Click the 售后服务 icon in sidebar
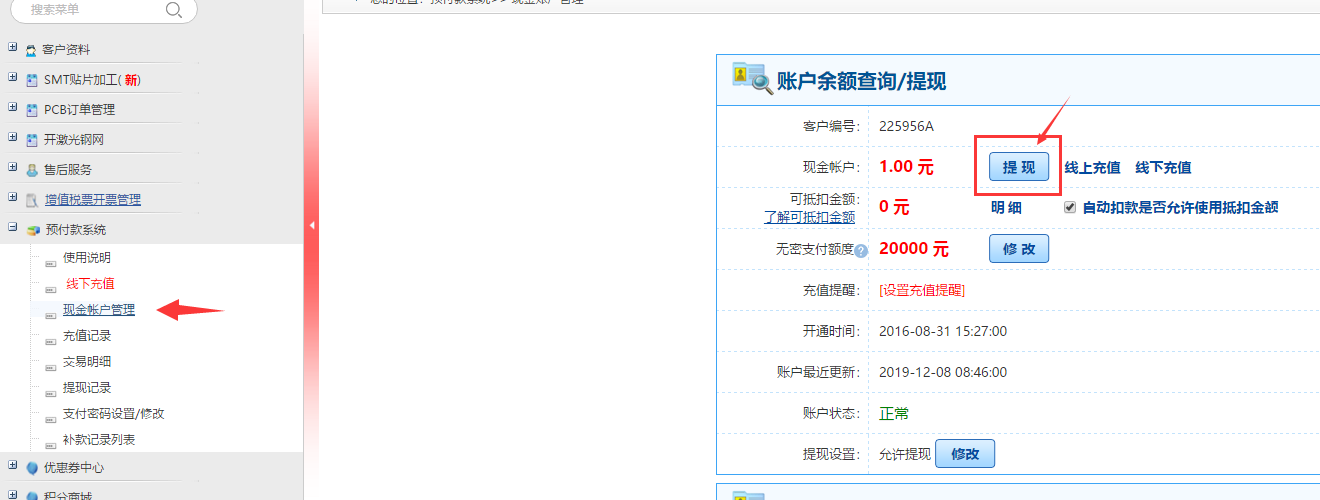Image resolution: width=1320 pixels, height=500 pixels. [32, 170]
